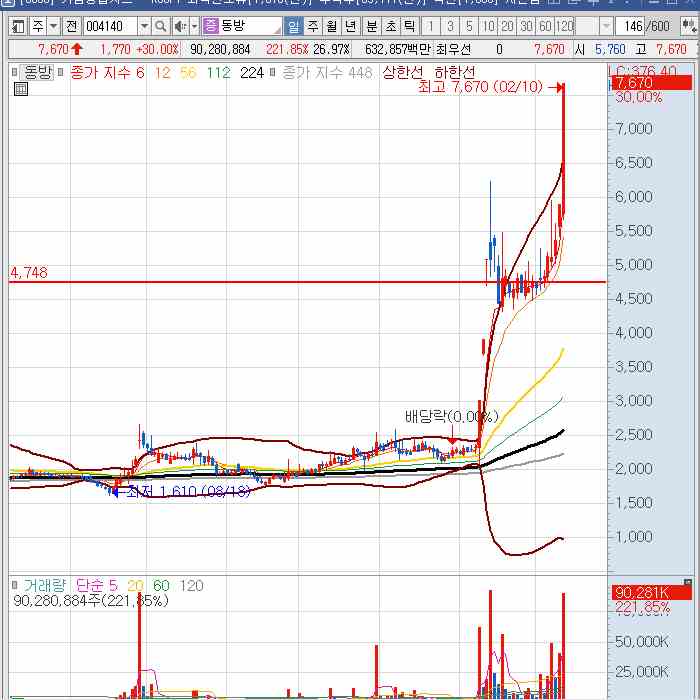Click the 최고 7,670 (02/10) high marker
Image resolution: width=700 pixels, height=700 pixels.
(480, 87)
